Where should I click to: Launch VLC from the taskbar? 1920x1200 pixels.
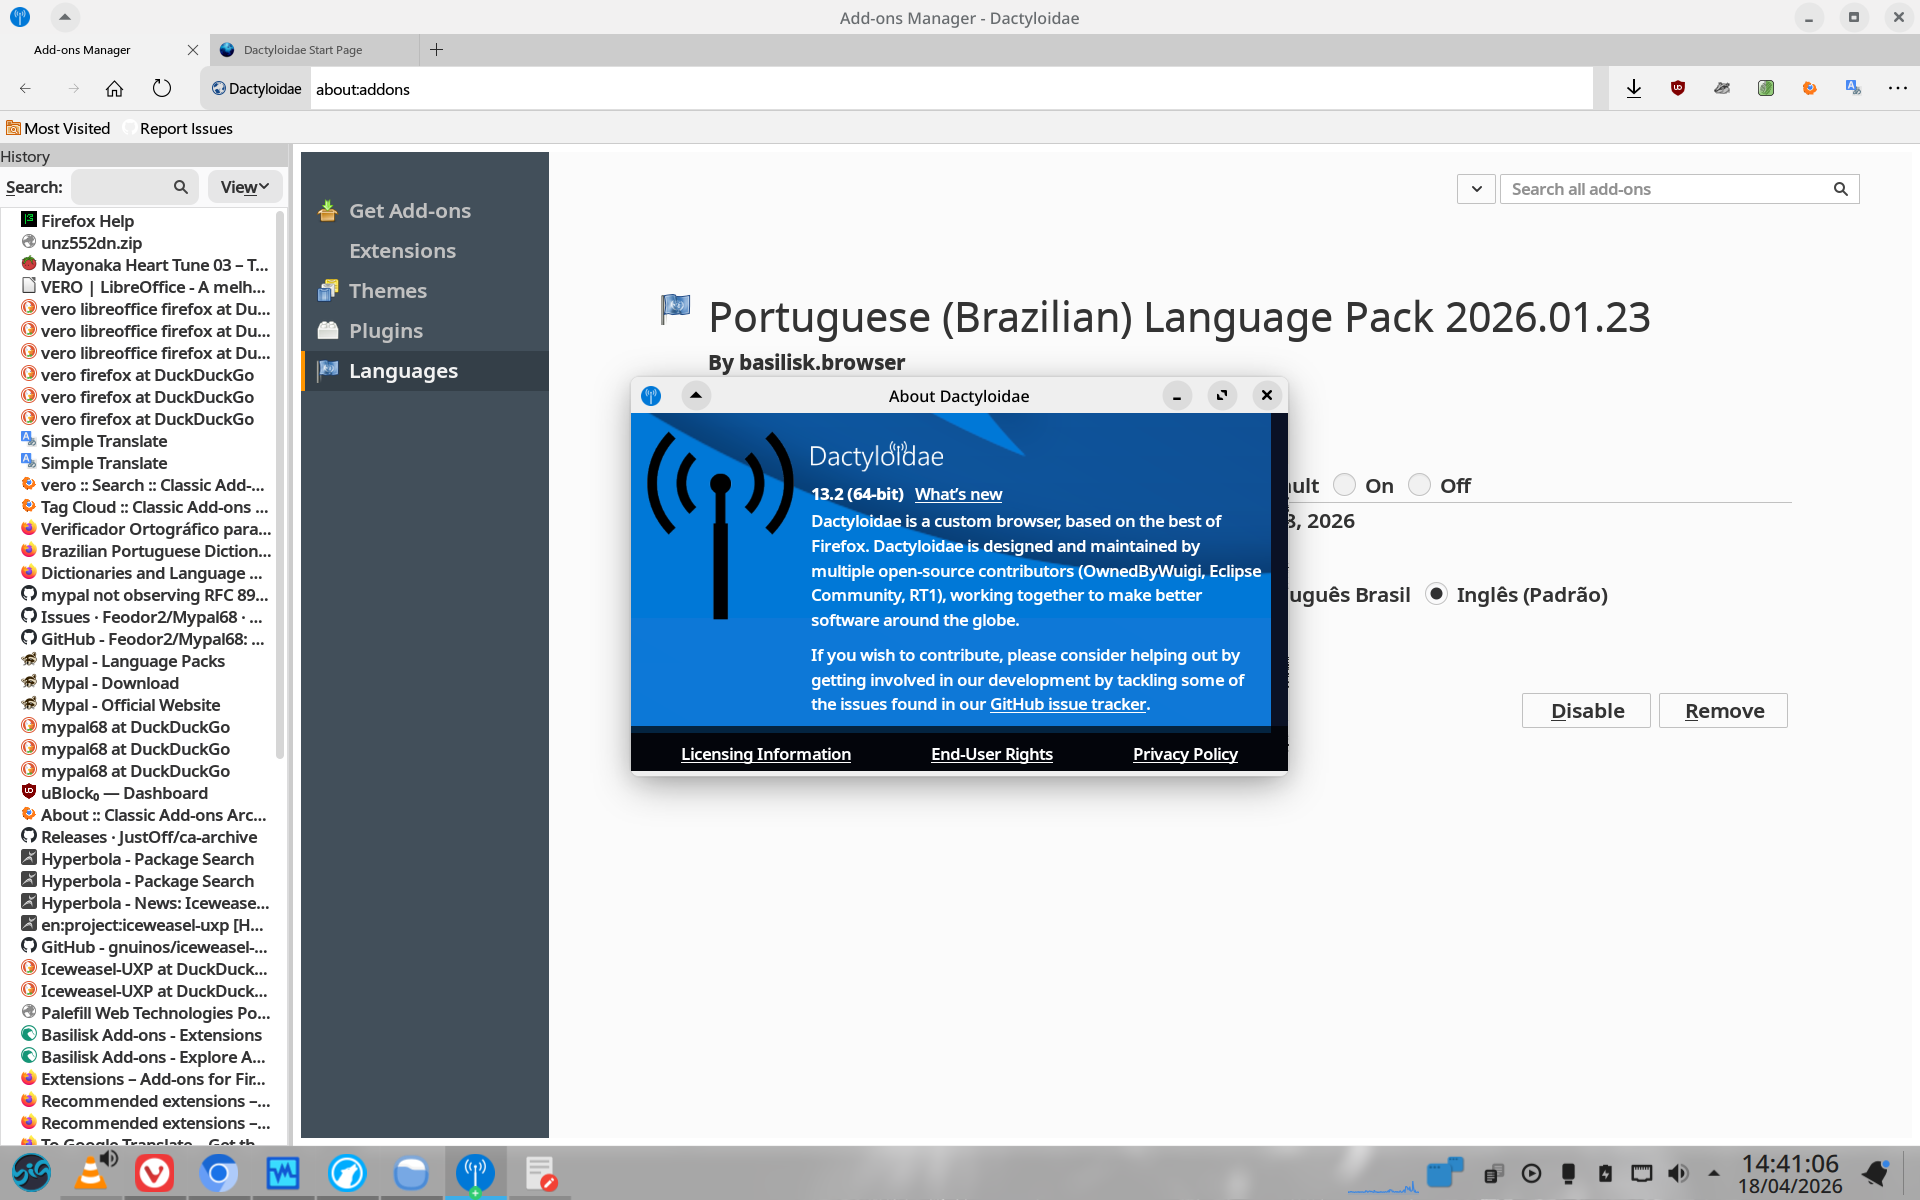[92, 1172]
